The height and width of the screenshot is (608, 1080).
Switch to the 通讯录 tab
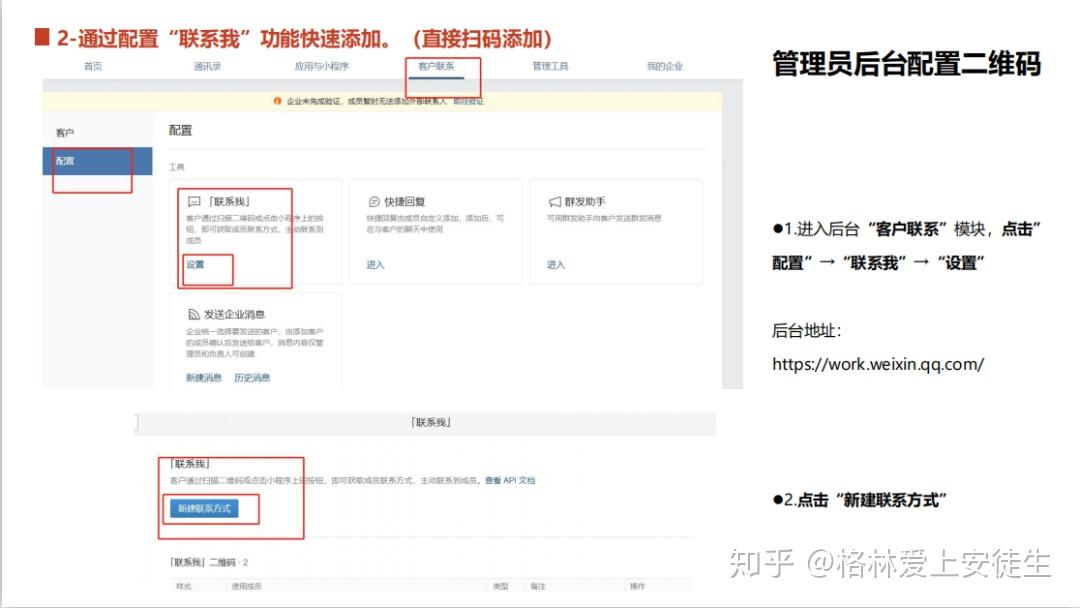coord(207,66)
